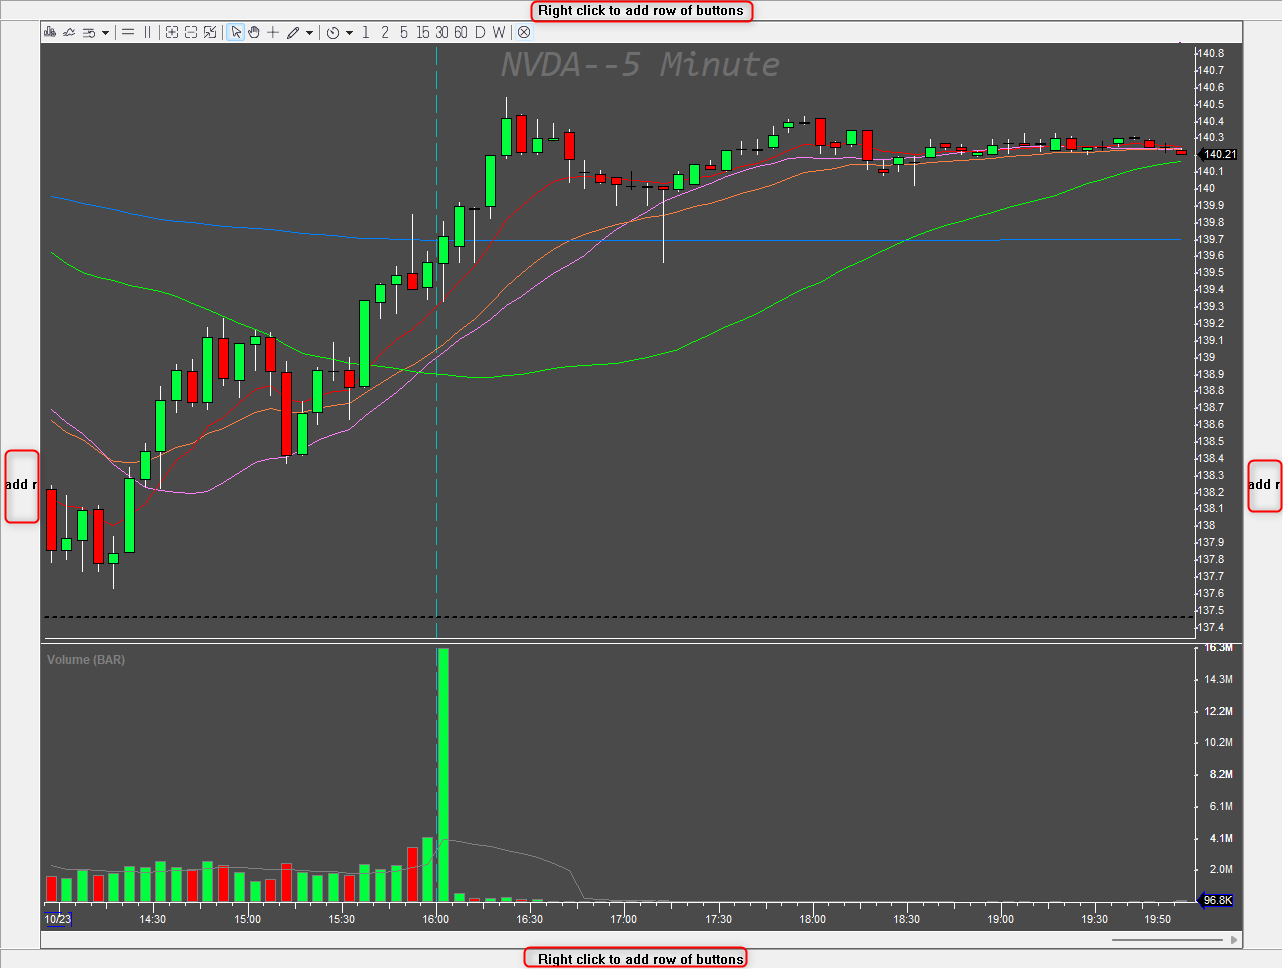The width and height of the screenshot is (1283, 969).
Task: Switch to the Daily (D) timeframe
Action: 480,32
